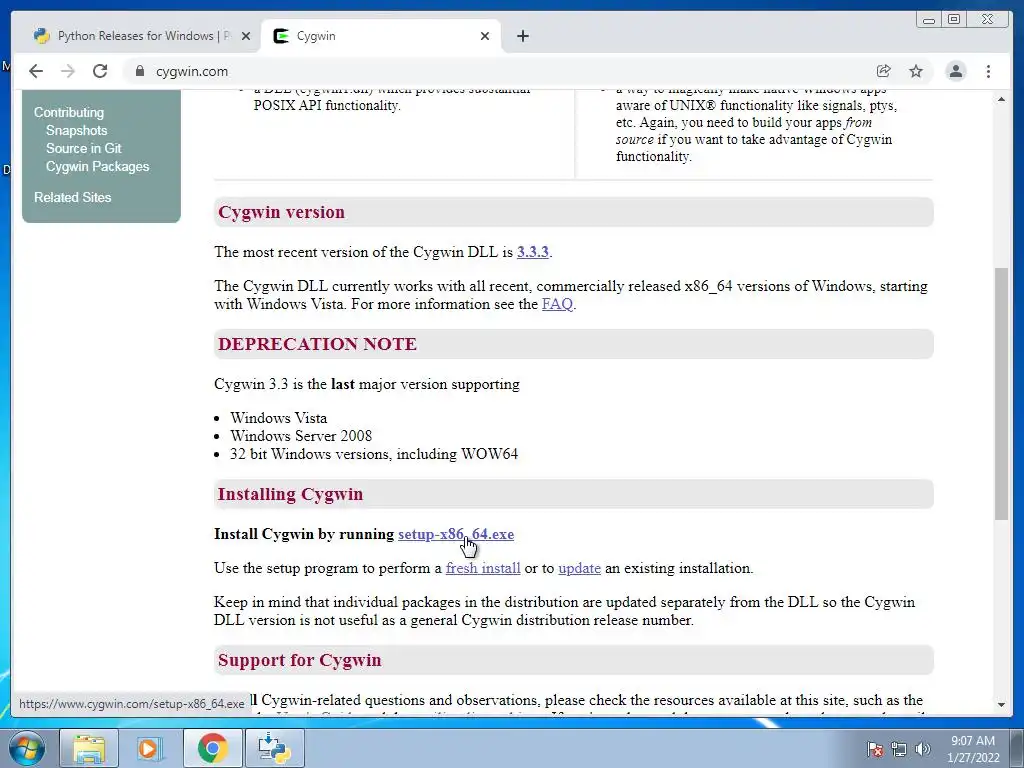This screenshot has width=1024, height=768.
Task: Open the Python installer taskbar icon
Action: tap(274, 748)
